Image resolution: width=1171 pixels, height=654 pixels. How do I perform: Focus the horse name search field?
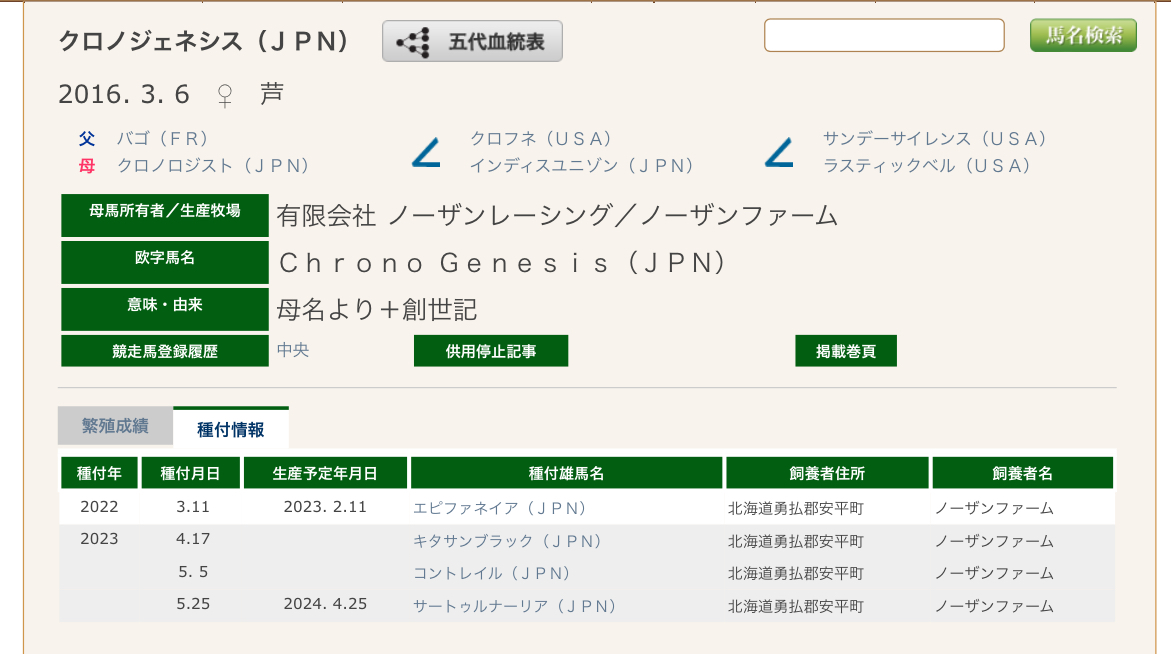coord(884,35)
